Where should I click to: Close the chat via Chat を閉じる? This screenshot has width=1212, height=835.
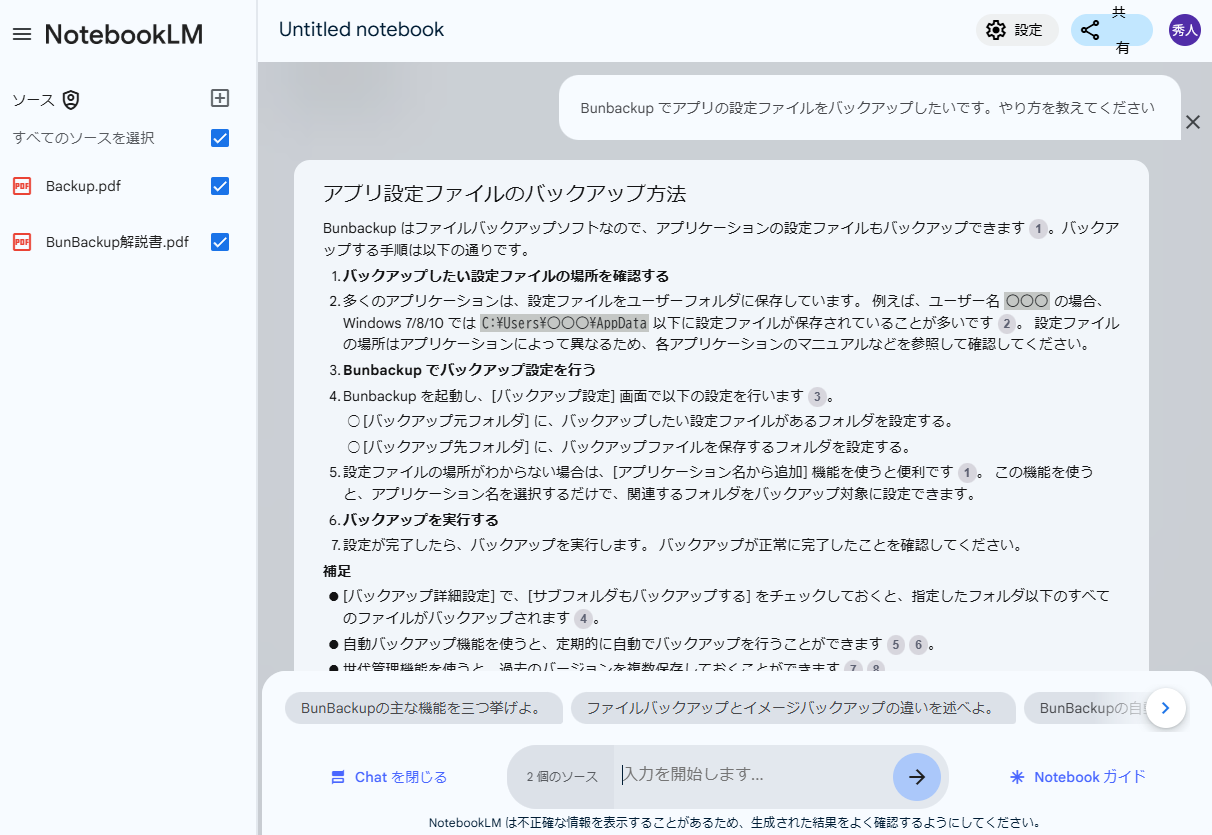(x=389, y=776)
